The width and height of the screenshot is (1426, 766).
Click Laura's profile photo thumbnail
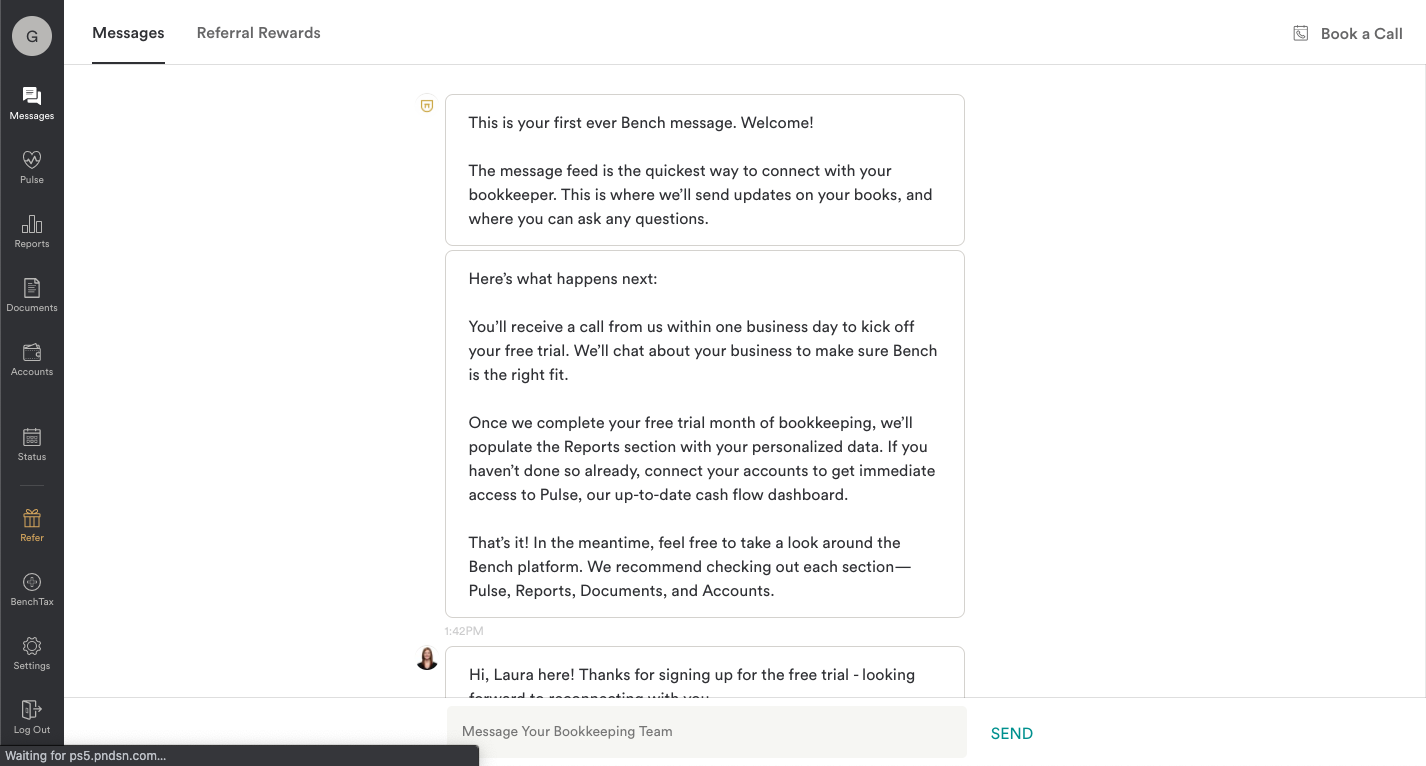click(x=427, y=658)
